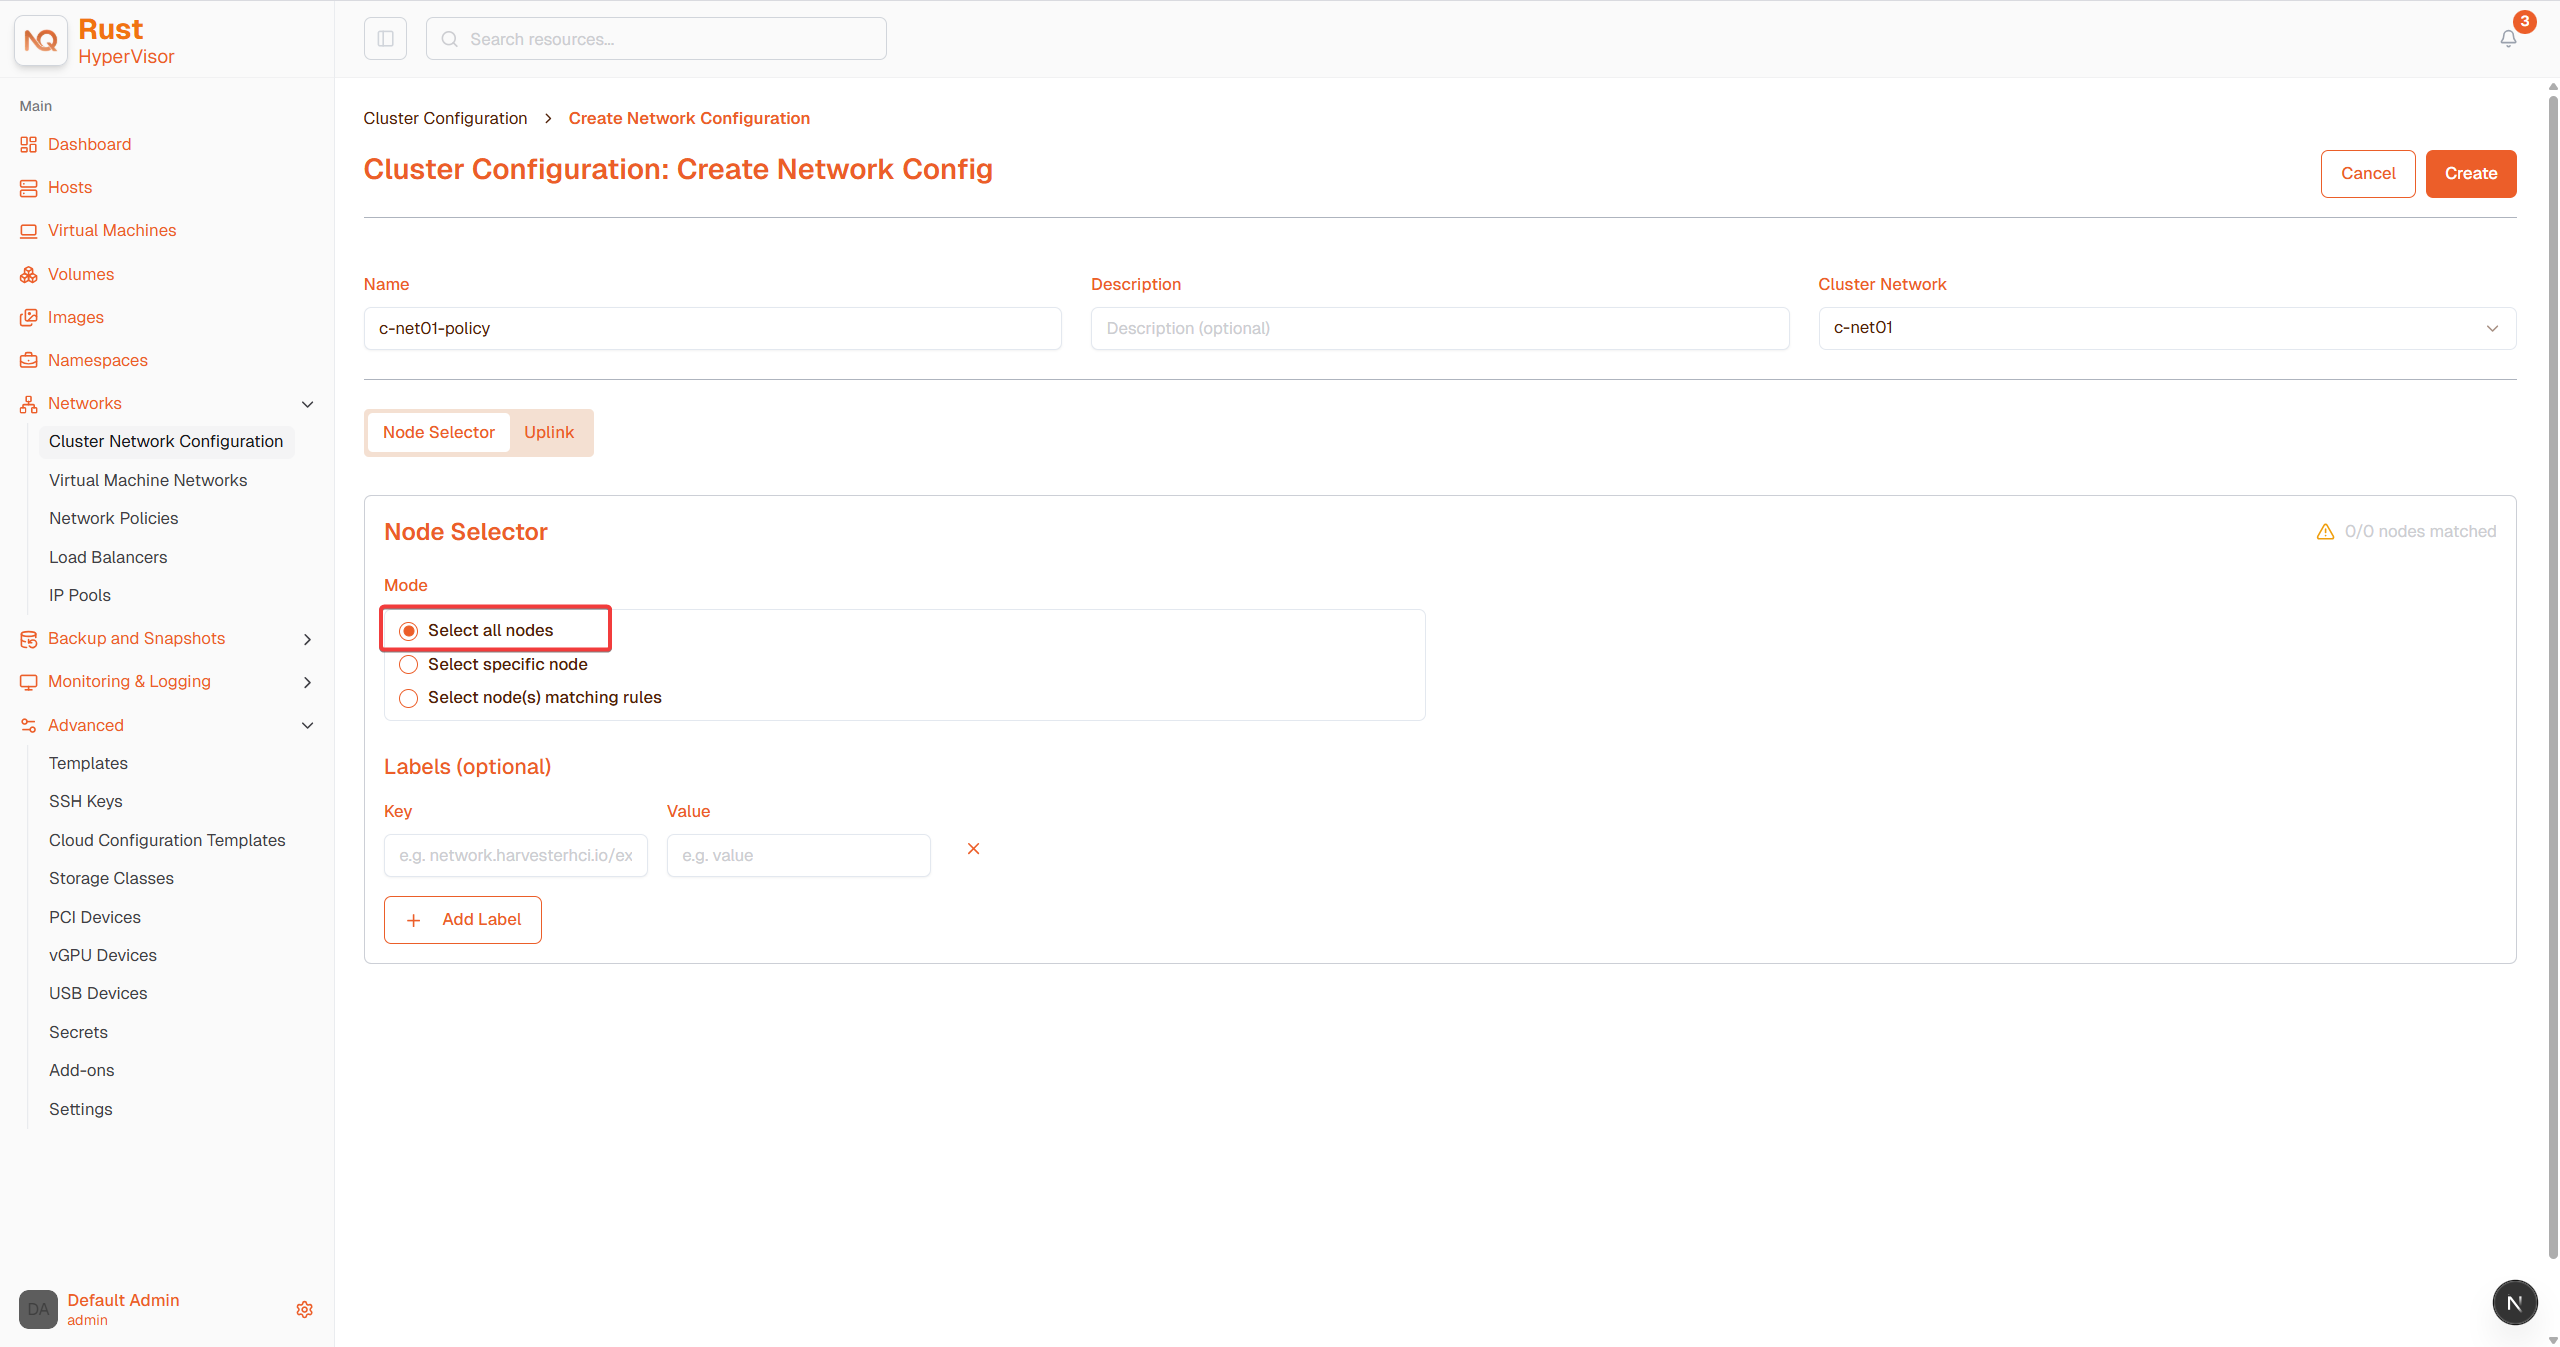2560x1347 pixels.
Task: Click '0/0 nodes matched' text
Action: click(2420, 532)
